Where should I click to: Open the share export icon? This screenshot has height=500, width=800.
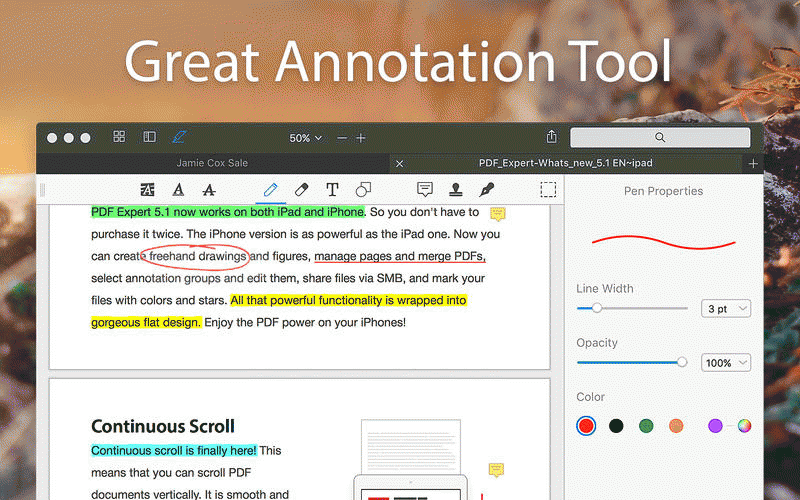[x=552, y=136]
